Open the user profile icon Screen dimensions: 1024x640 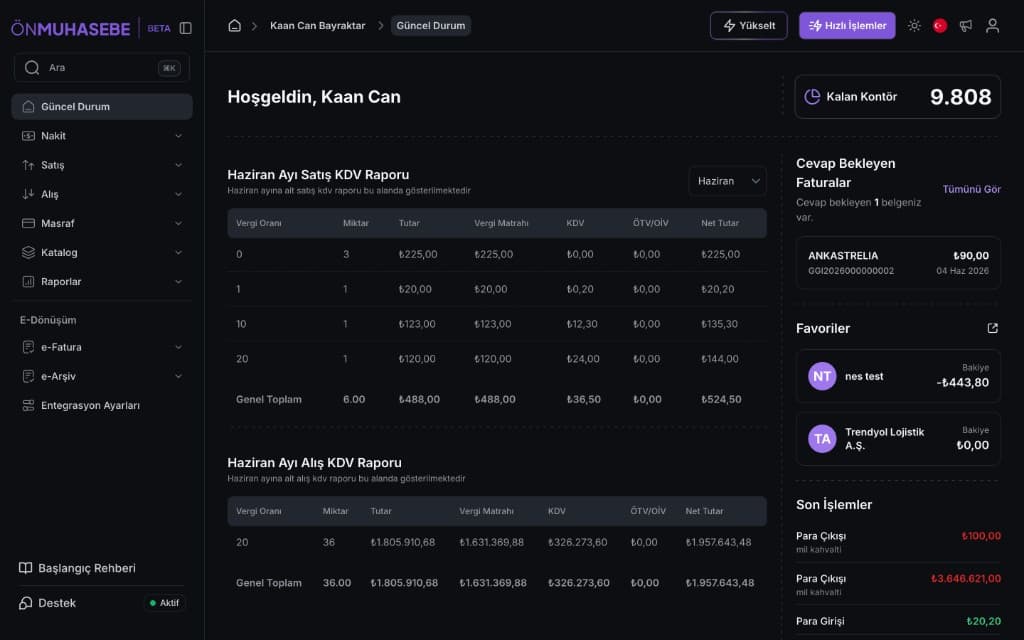tap(992, 25)
